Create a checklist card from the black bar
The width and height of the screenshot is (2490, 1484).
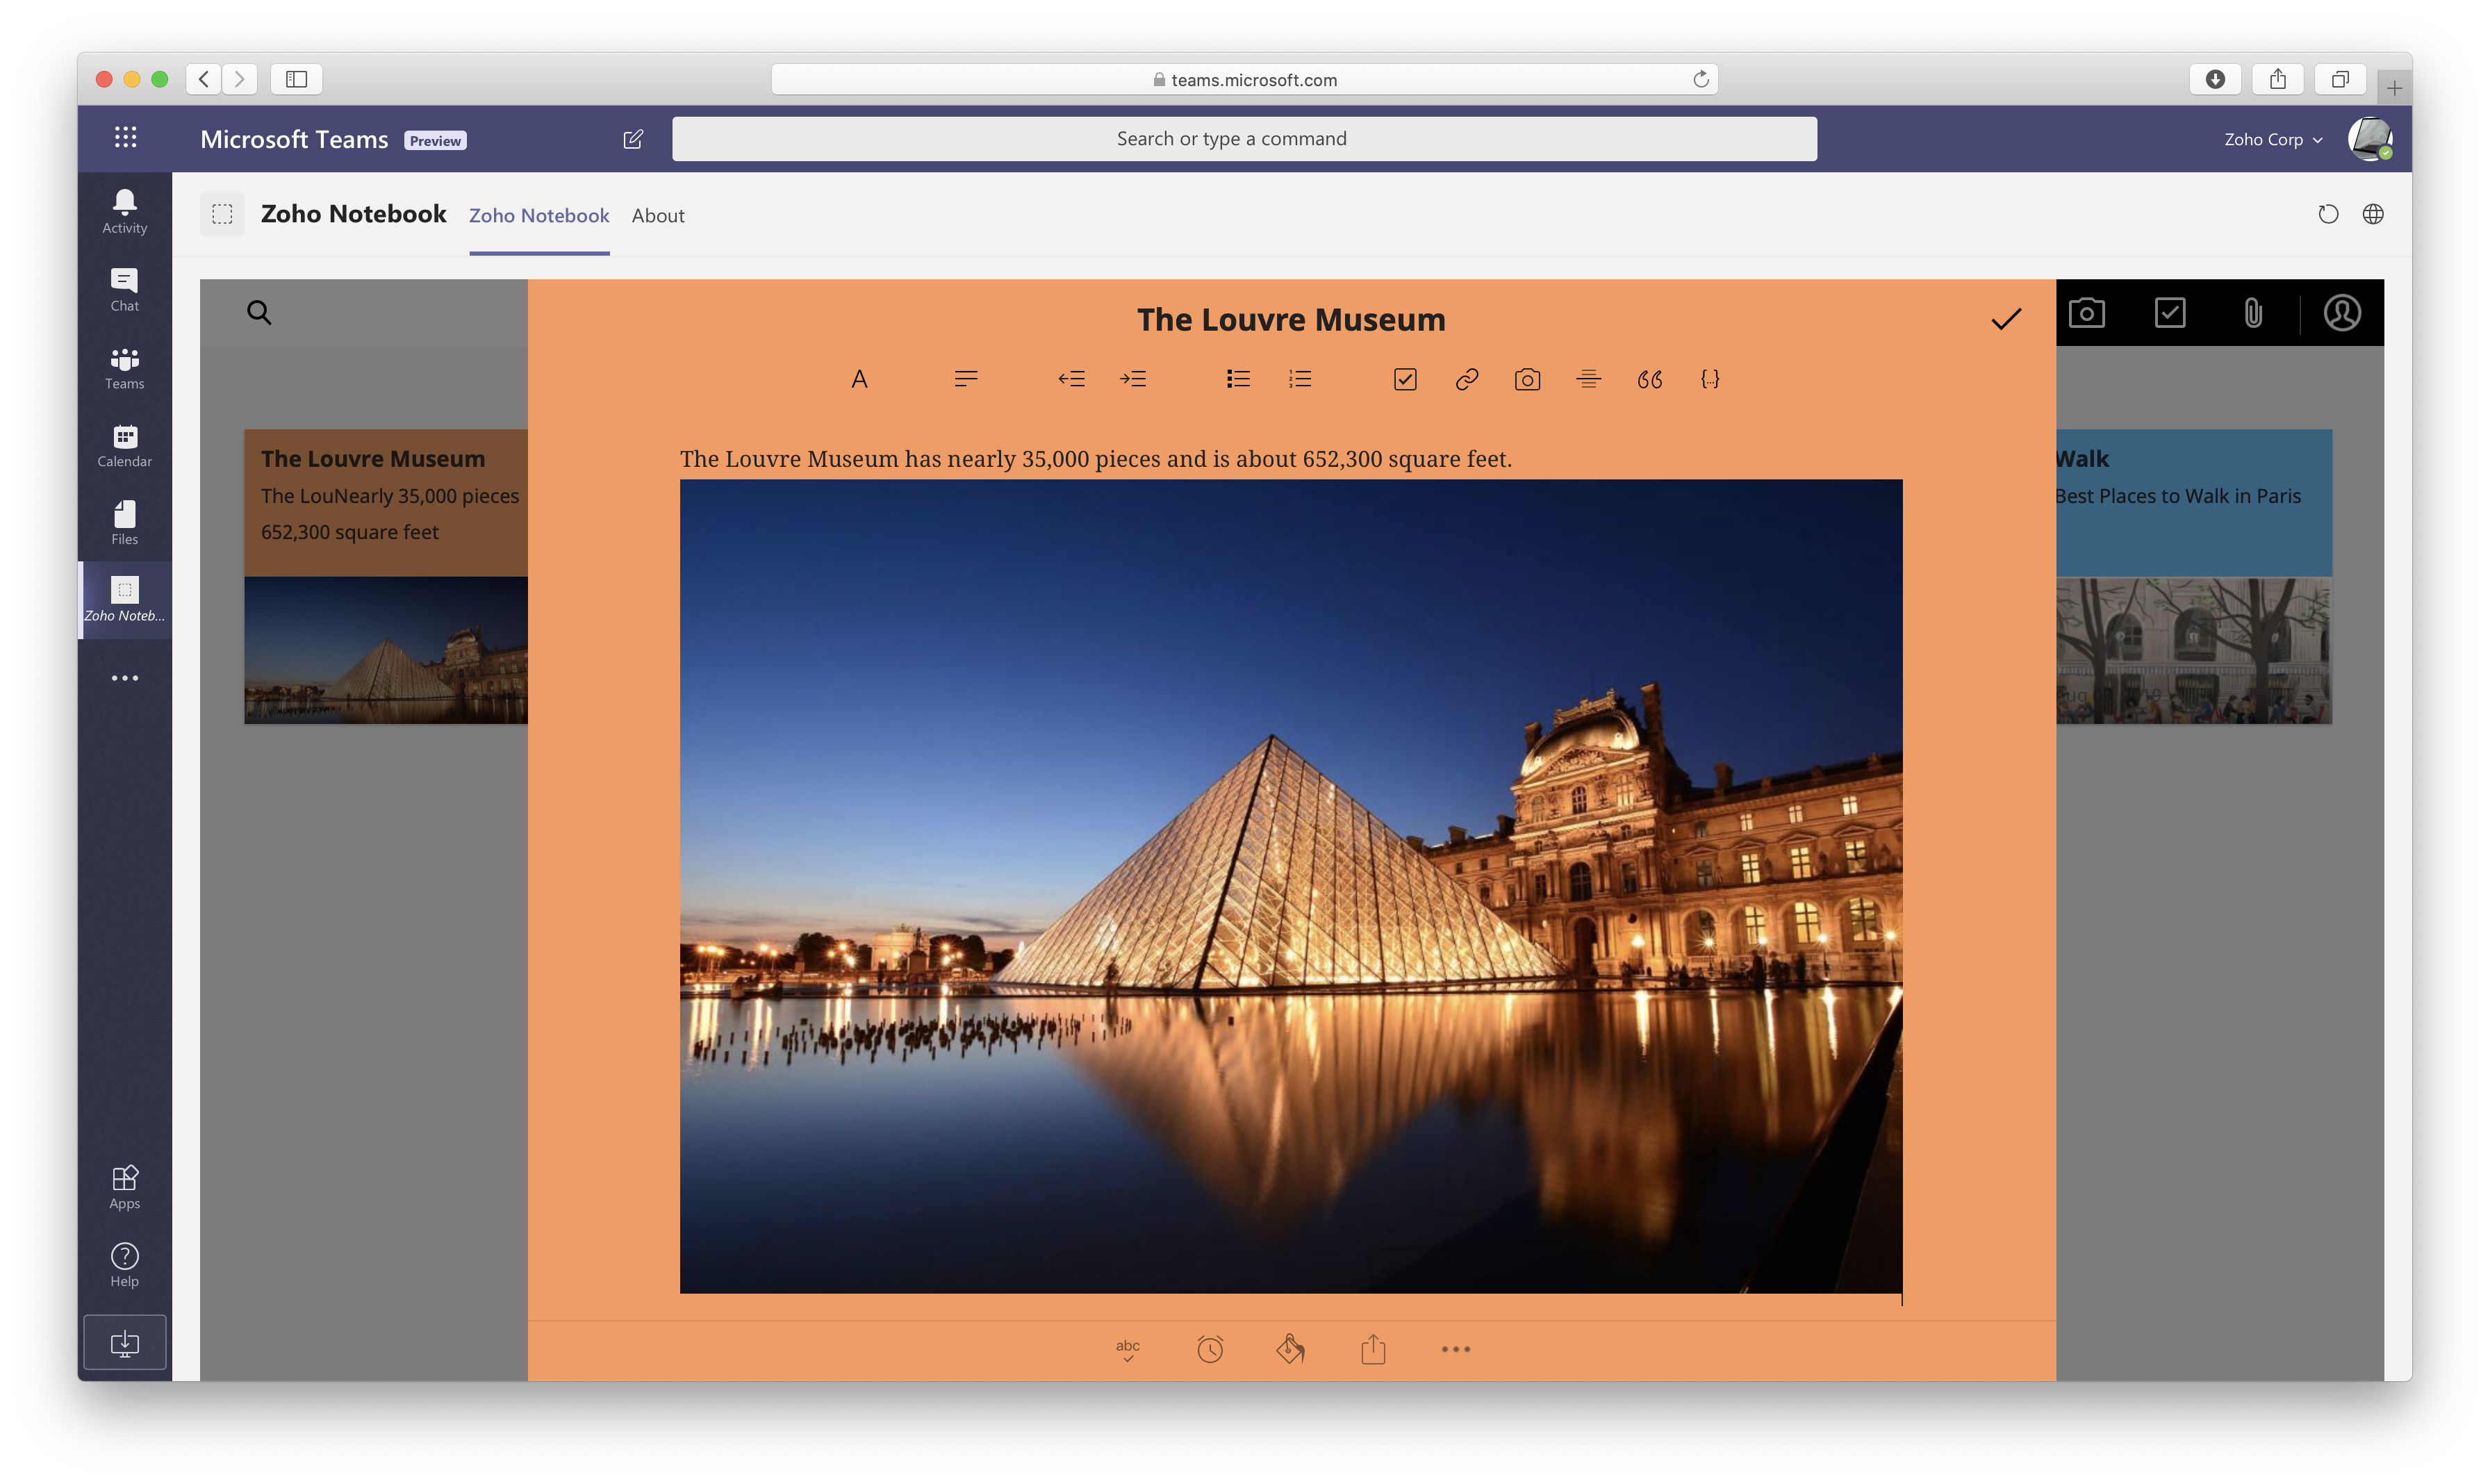(x=2169, y=313)
